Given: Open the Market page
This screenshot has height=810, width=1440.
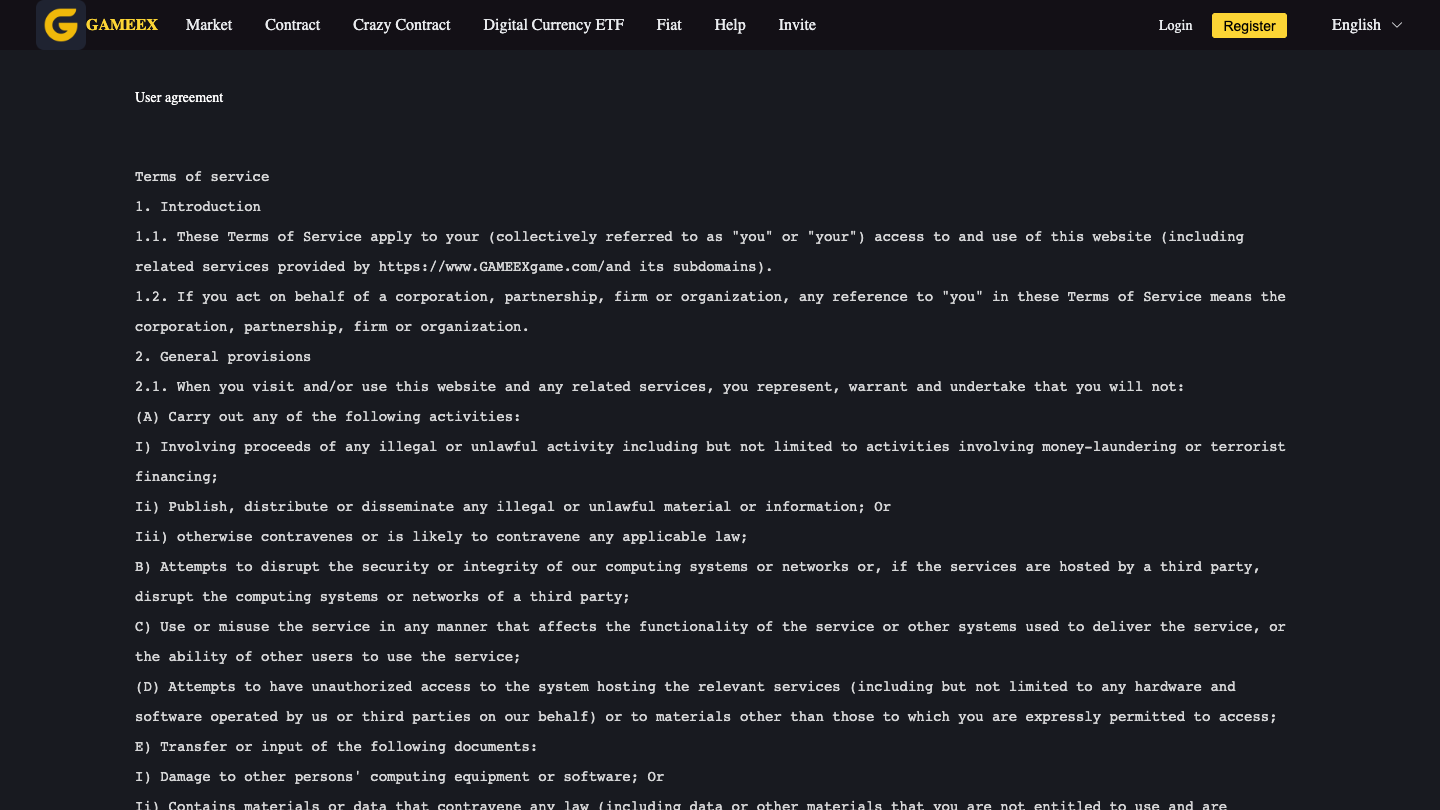Looking at the screenshot, I should click(x=209, y=25).
